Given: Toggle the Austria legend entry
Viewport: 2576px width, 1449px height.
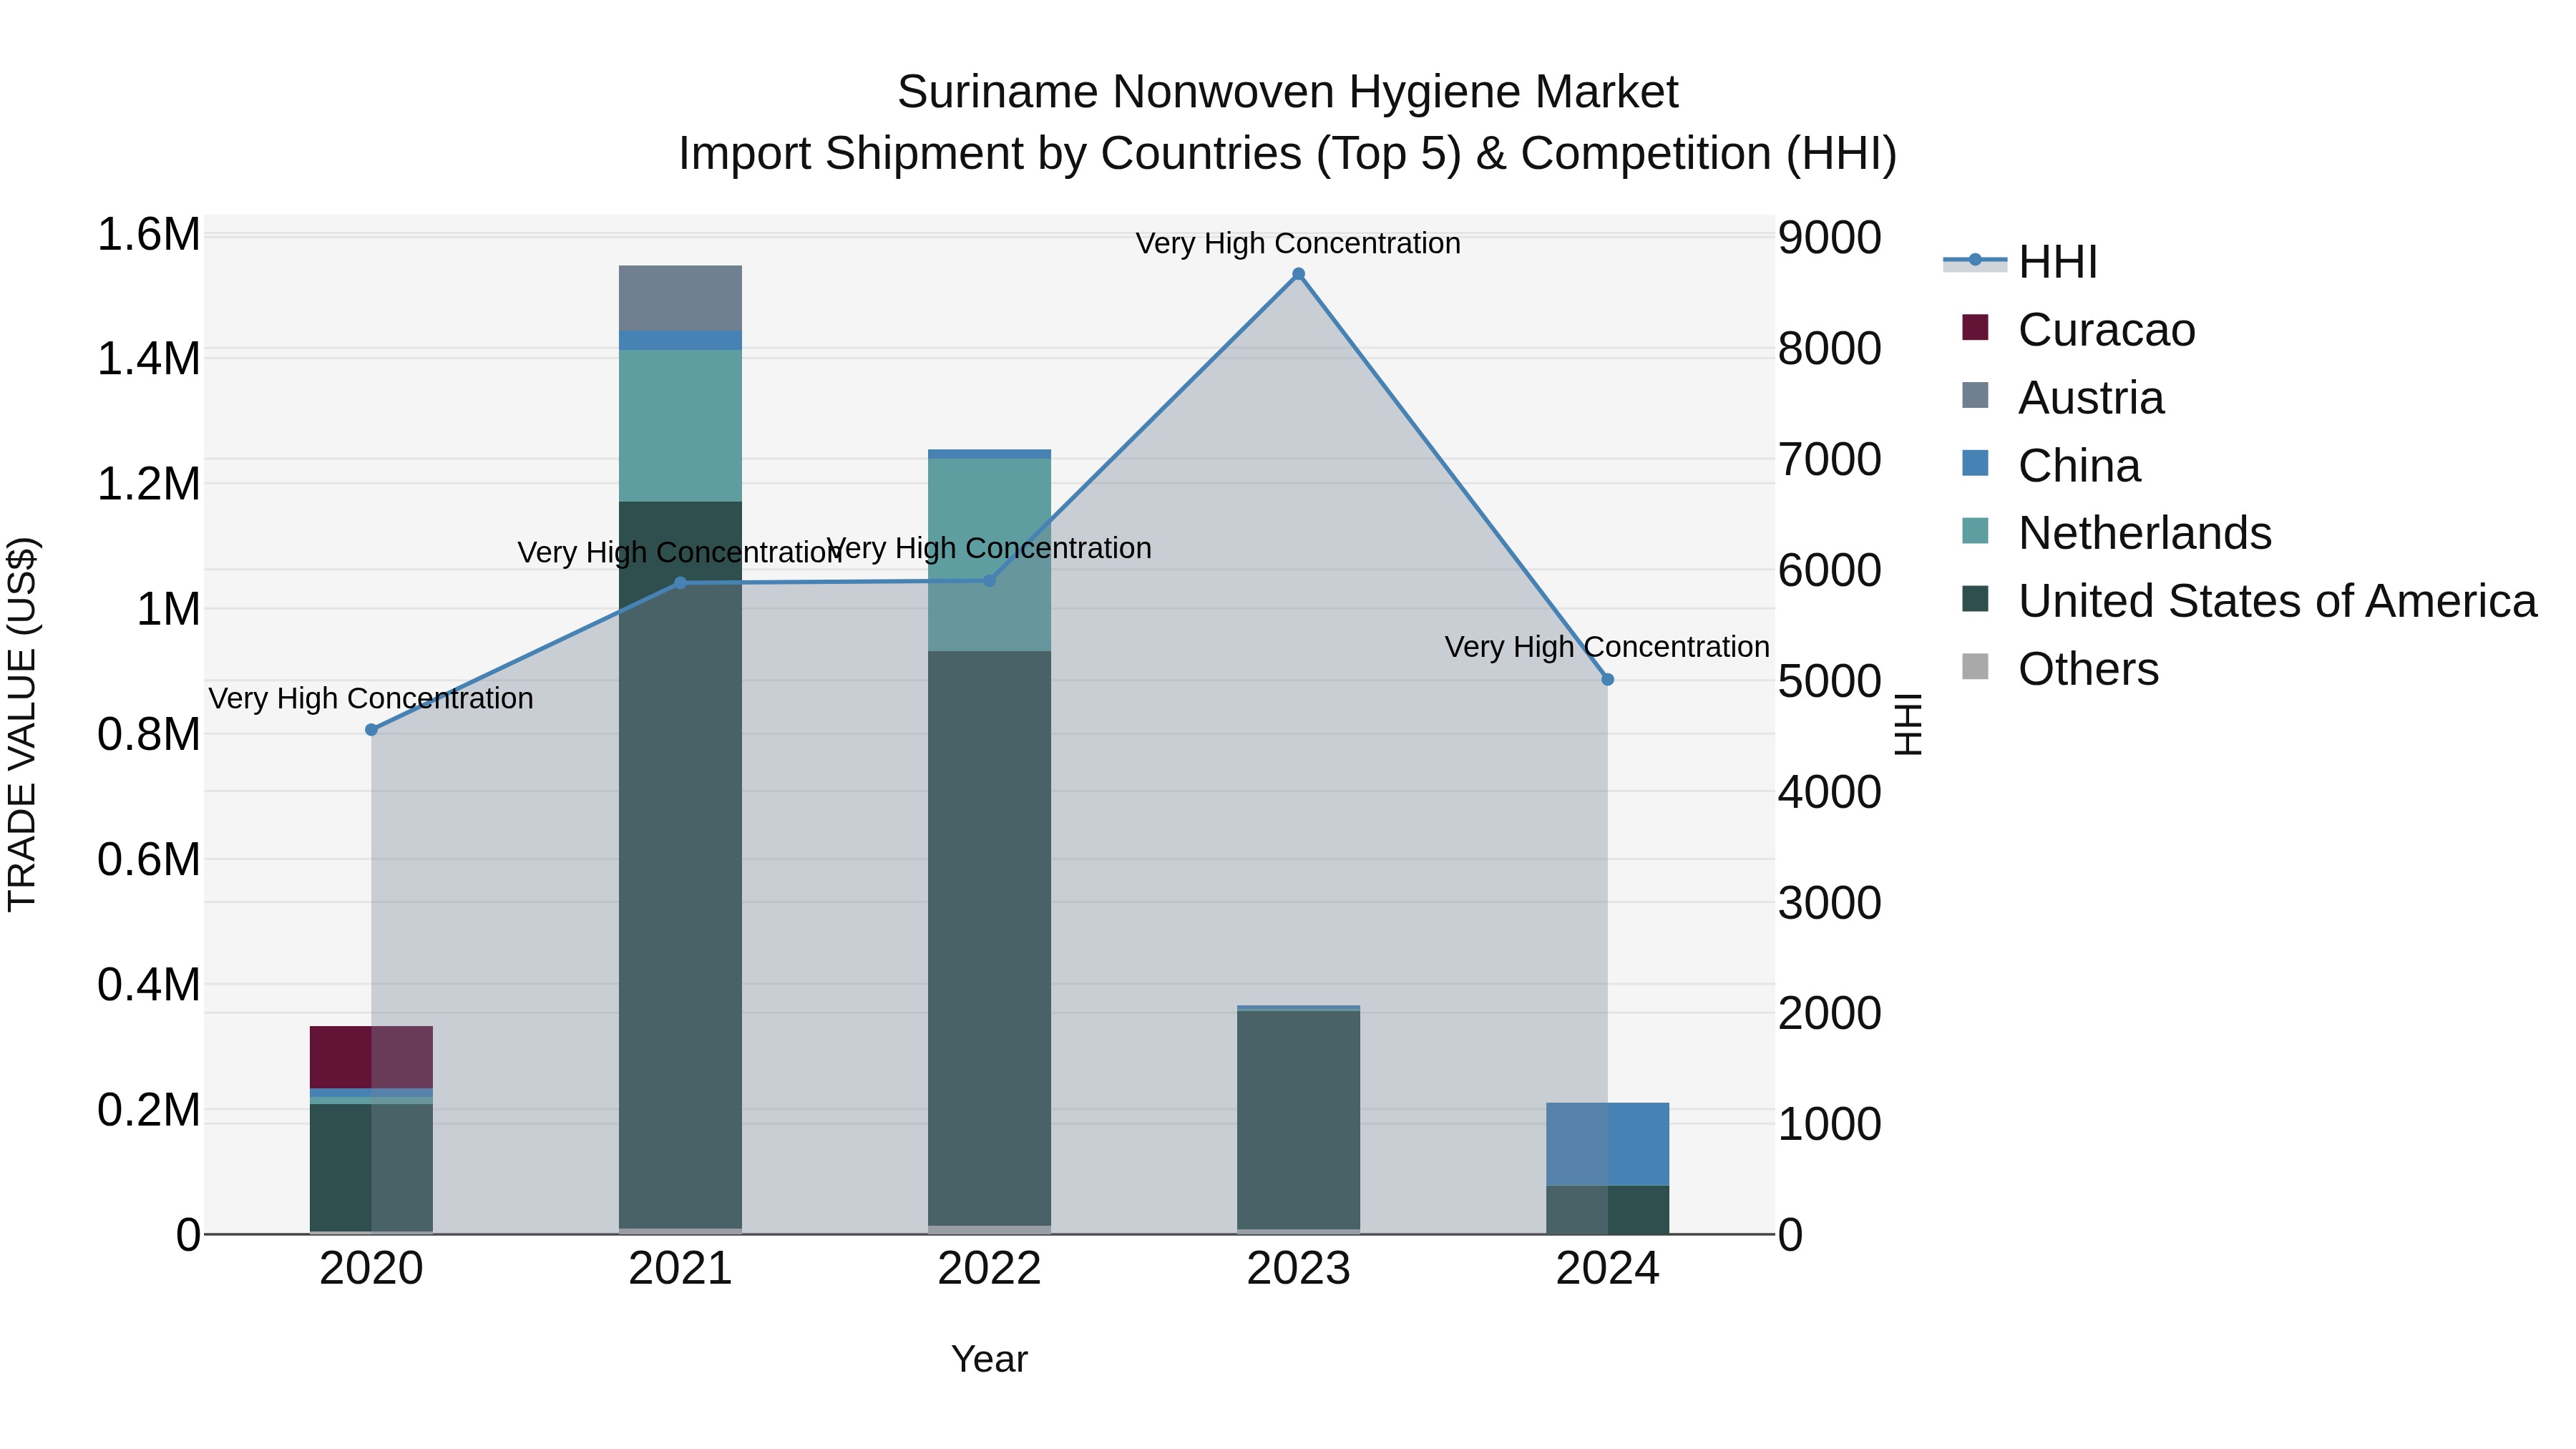Looking at the screenshot, I should point(2062,397).
